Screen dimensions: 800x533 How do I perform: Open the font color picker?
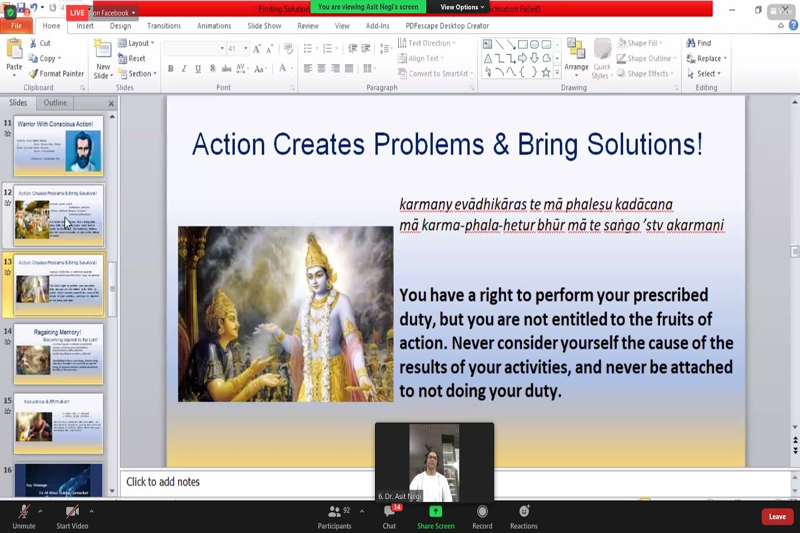point(284,69)
